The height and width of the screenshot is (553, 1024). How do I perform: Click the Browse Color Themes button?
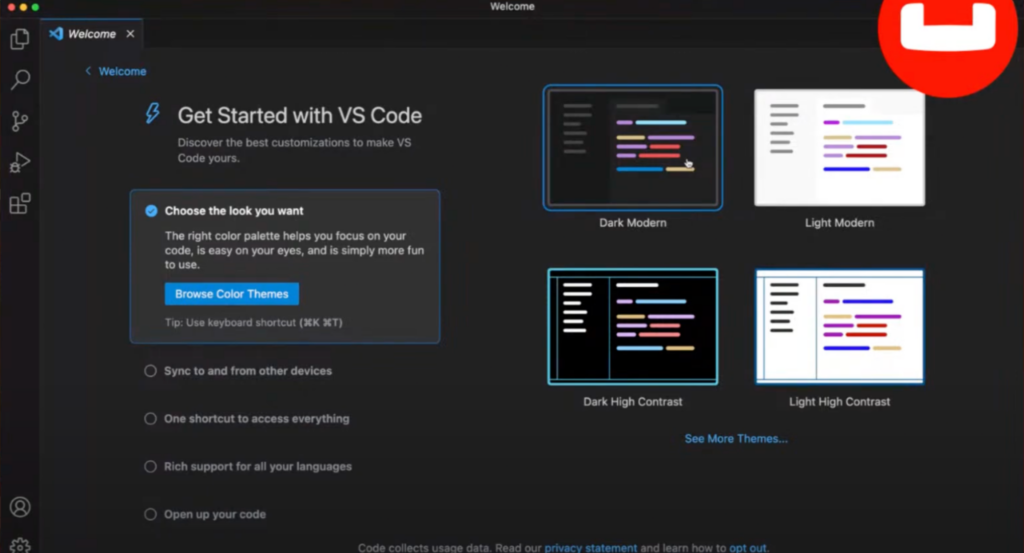pos(232,294)
